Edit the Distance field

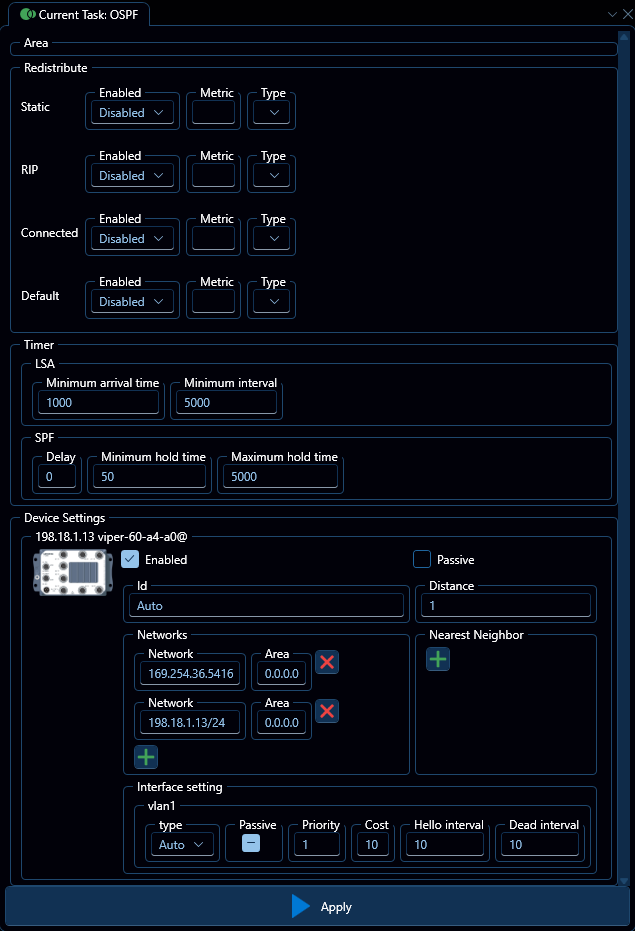point(506,606)
